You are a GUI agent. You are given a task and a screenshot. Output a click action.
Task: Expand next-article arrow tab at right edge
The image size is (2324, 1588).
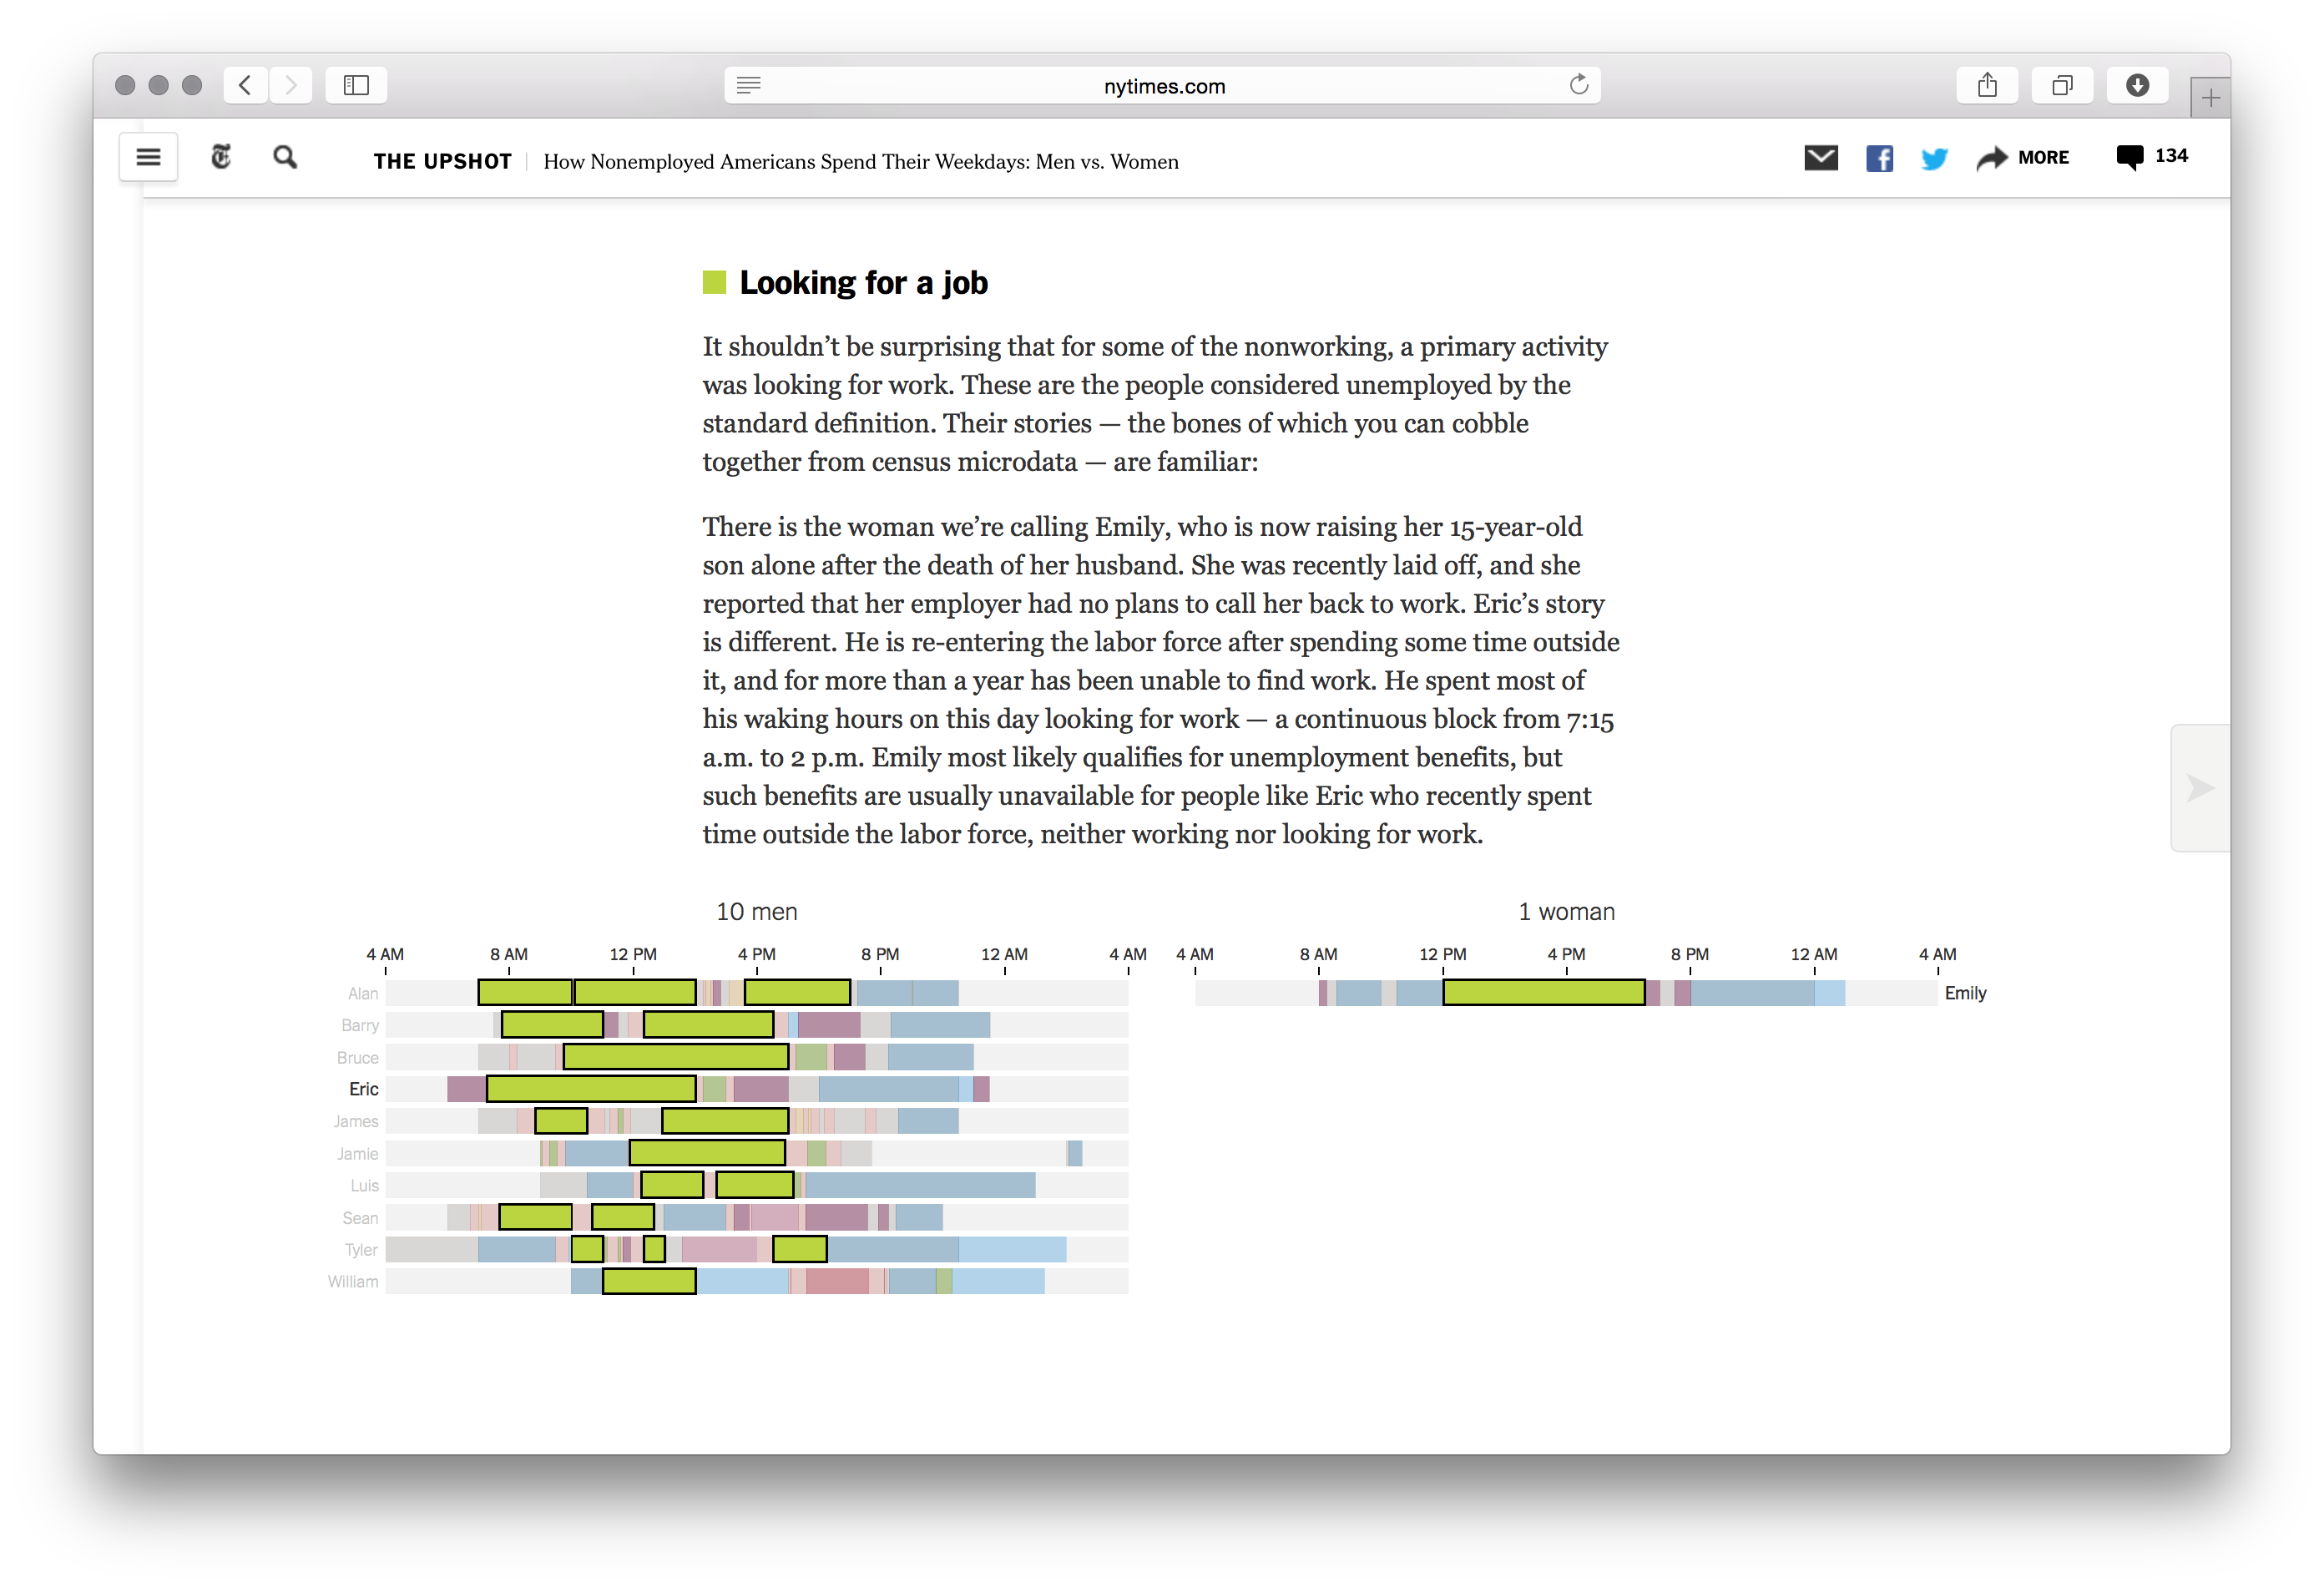point(2199,788)
